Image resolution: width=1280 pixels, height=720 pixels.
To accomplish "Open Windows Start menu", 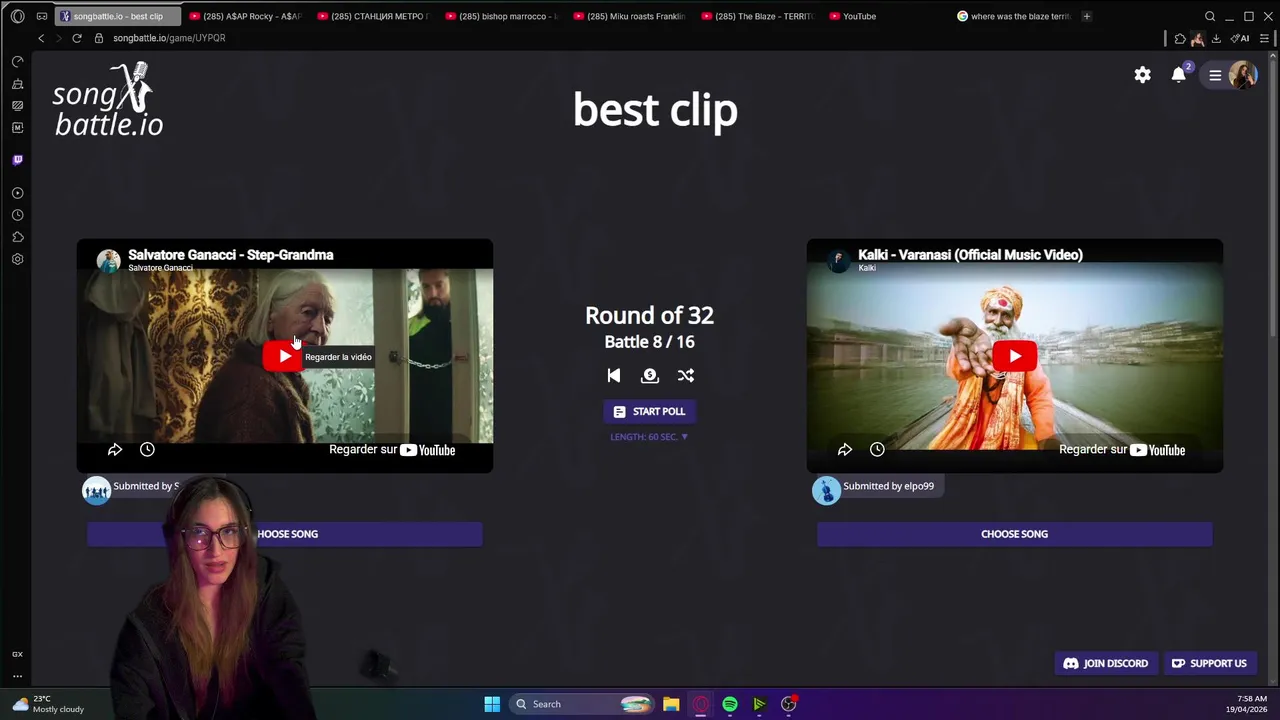I will coord(492,704).
